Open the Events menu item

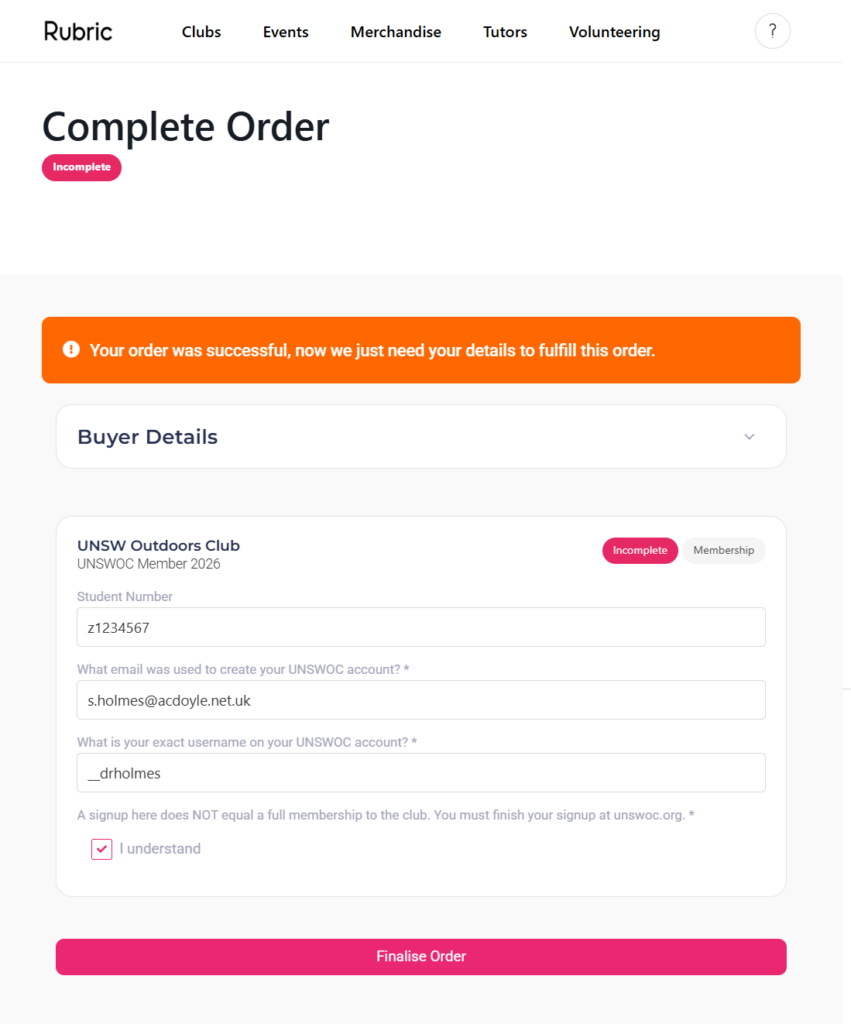286,32
